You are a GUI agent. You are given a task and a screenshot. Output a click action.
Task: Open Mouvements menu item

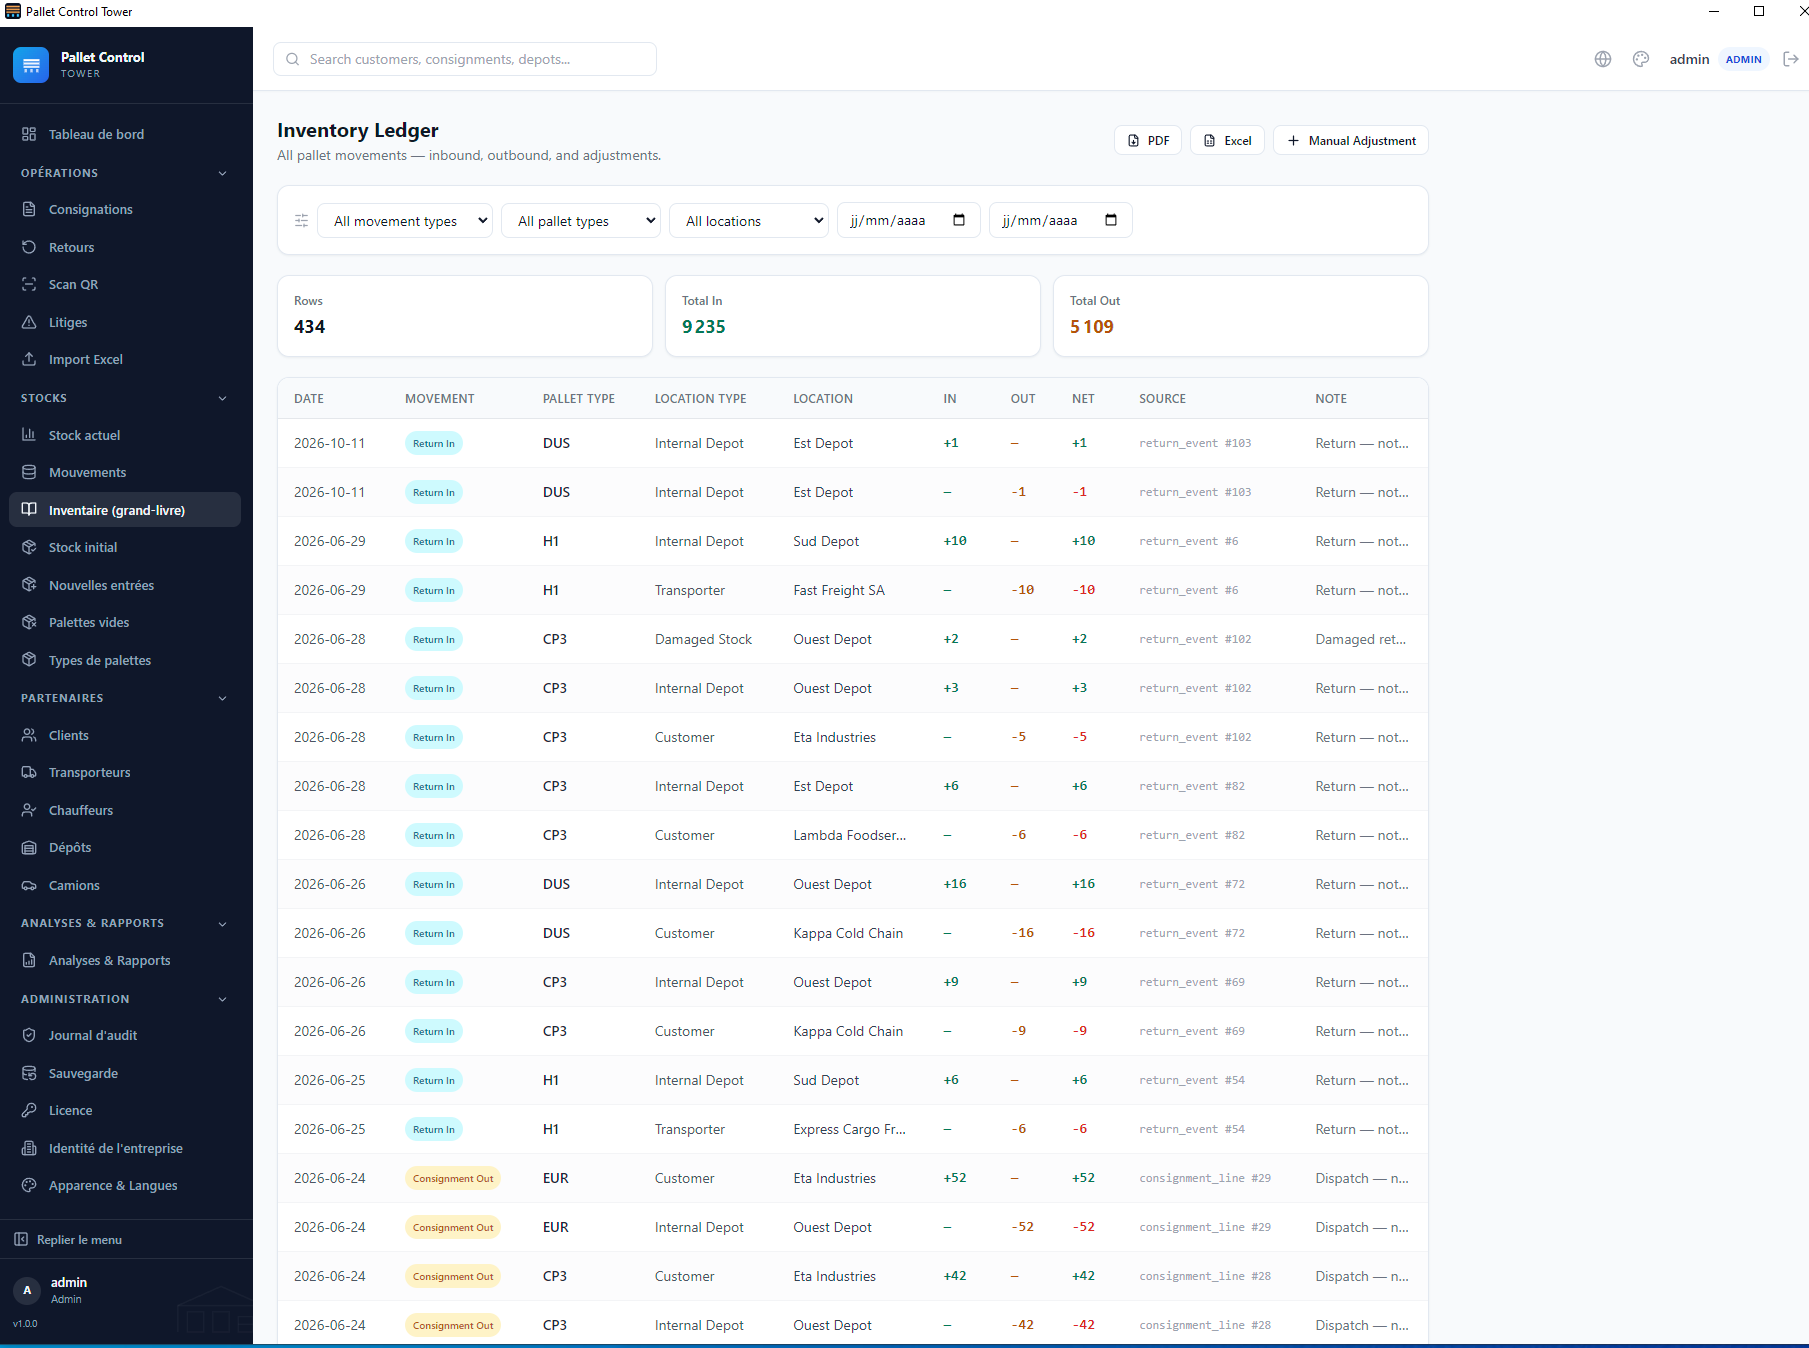(x=124, y=472)
